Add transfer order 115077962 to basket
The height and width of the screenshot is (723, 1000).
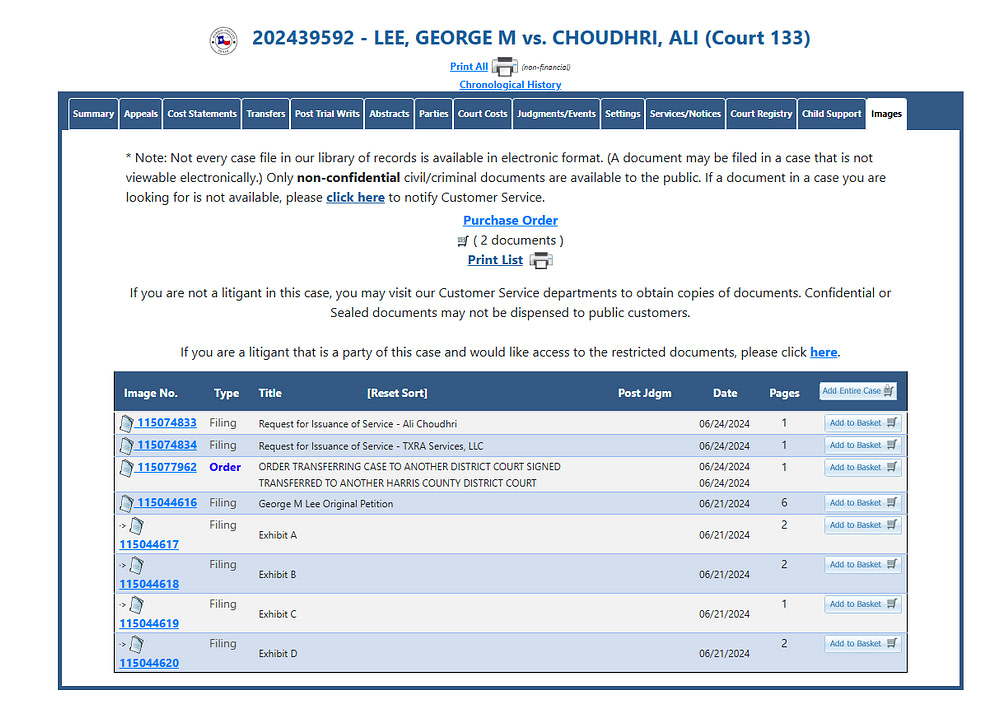863,467
